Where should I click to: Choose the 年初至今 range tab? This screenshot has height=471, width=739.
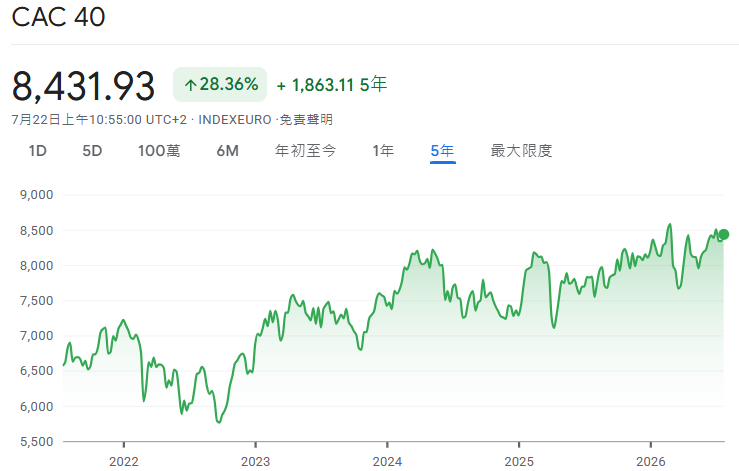pos(305,151)
